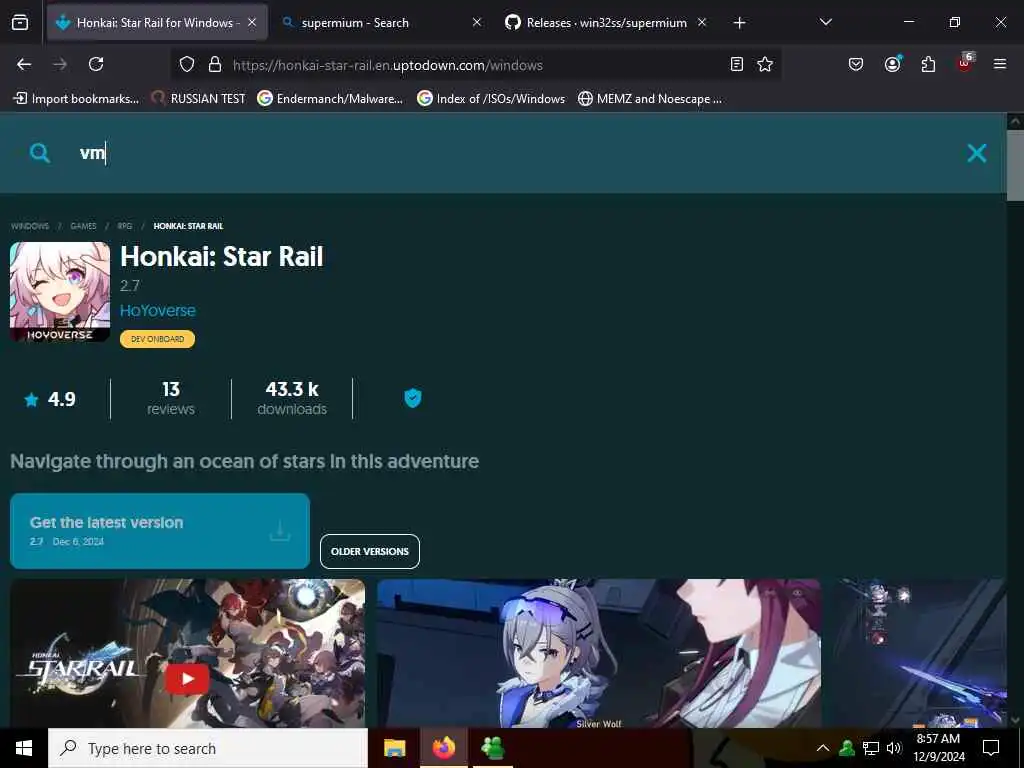Open File Explorer from taskbar

point(394,748)
